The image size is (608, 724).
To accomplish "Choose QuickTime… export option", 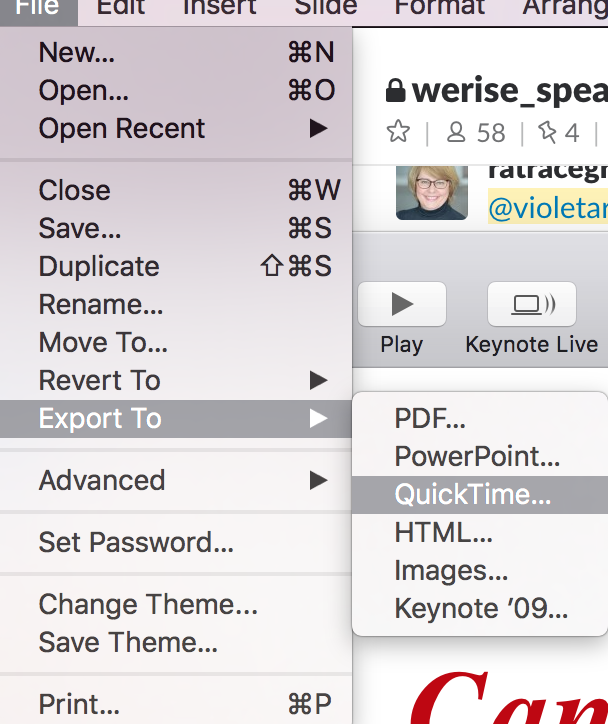I will click(x=480, y=495).
